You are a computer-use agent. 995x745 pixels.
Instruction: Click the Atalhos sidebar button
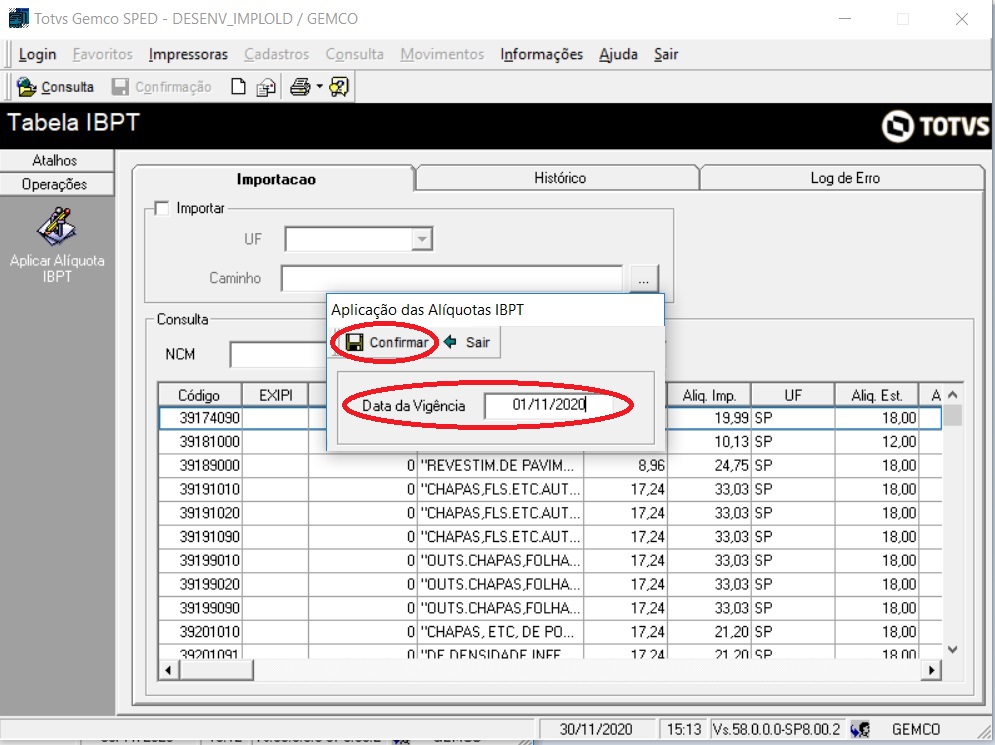click(56, 160)
